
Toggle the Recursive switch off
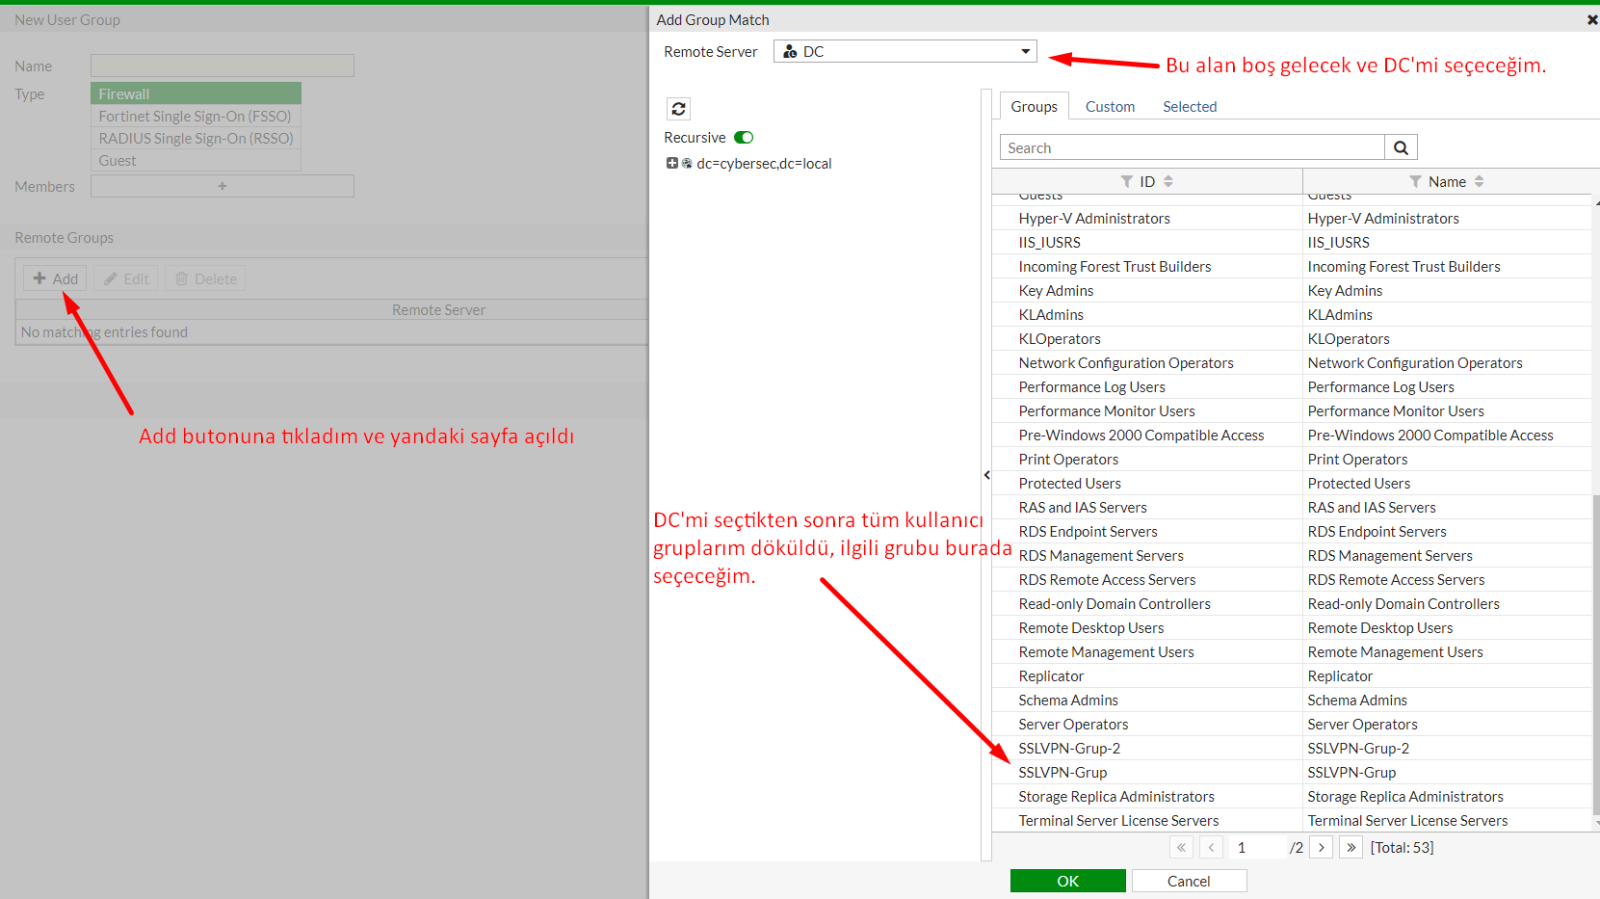(744, 138)
